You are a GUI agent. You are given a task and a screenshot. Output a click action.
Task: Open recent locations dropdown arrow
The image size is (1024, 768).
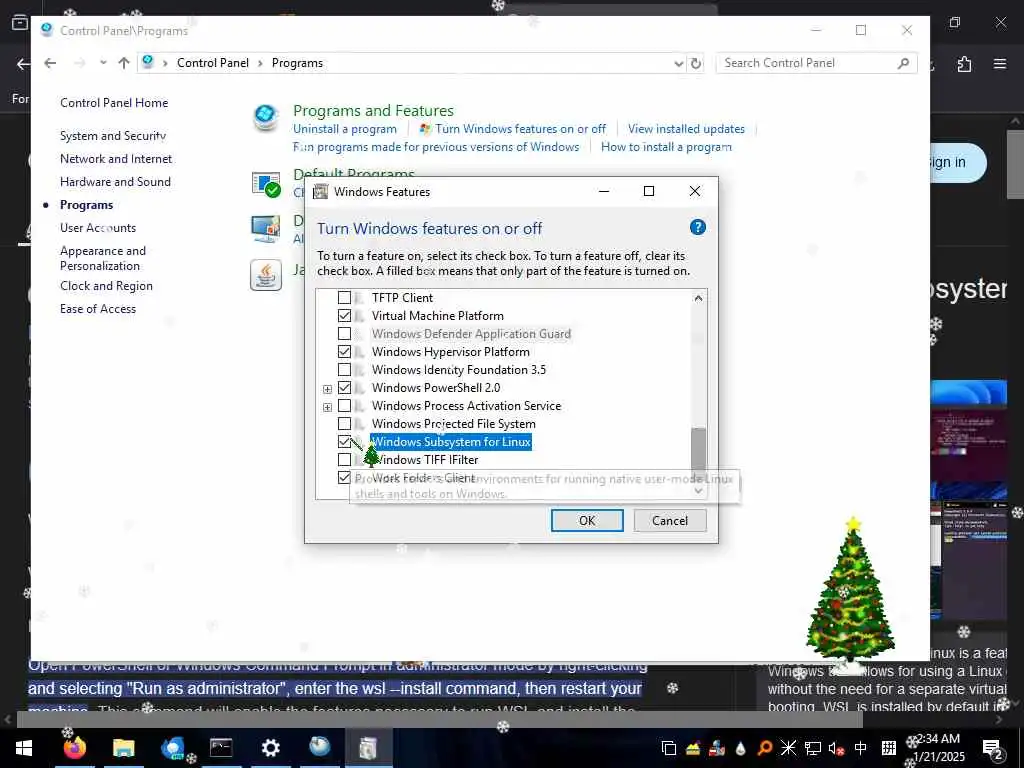(103, 63)
